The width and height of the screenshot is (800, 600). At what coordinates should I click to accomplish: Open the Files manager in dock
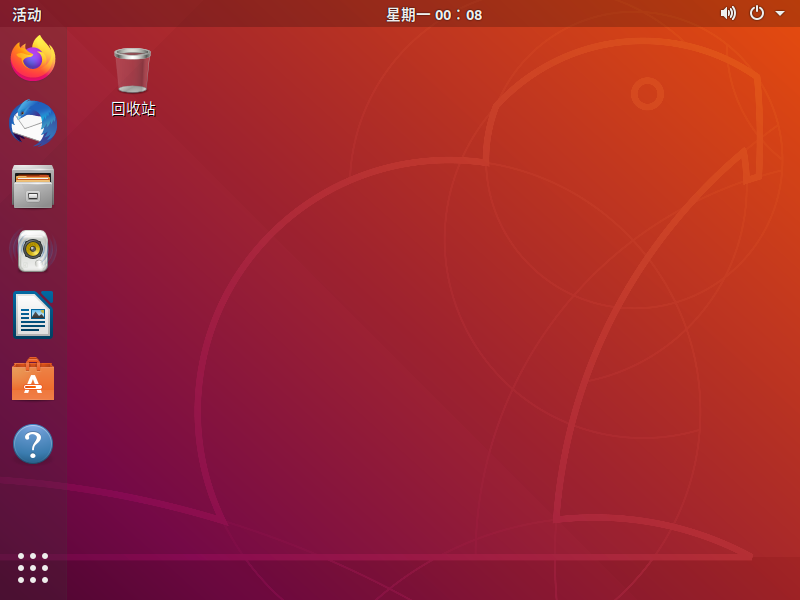click(x=33, y=187)
